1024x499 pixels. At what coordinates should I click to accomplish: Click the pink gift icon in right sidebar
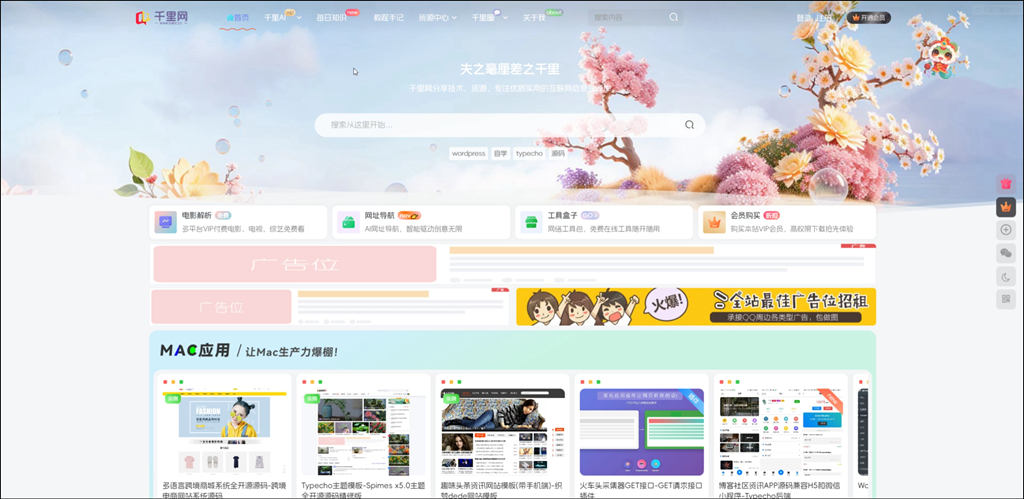pos(1005,184)
